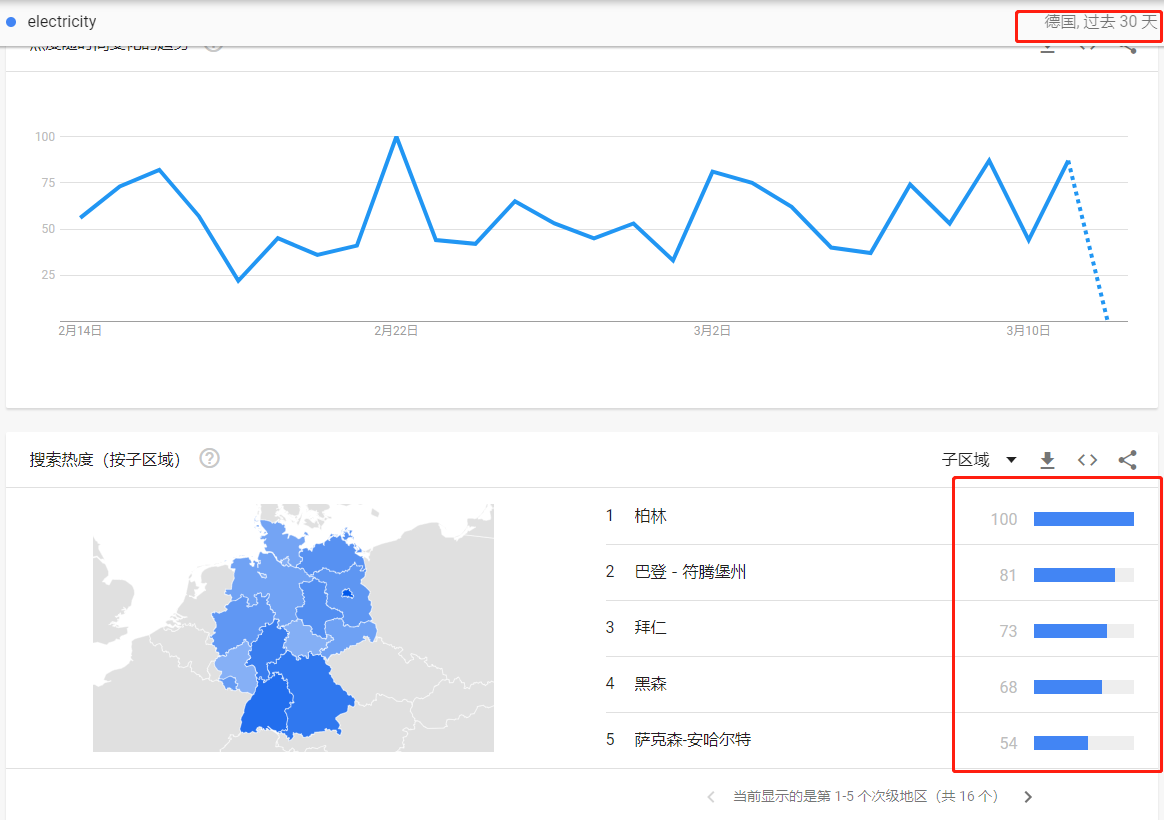The width and height of the screenshot is (1164, 820).
Task: Click the 100 peak point on trend line
Action: coord(396,137)
